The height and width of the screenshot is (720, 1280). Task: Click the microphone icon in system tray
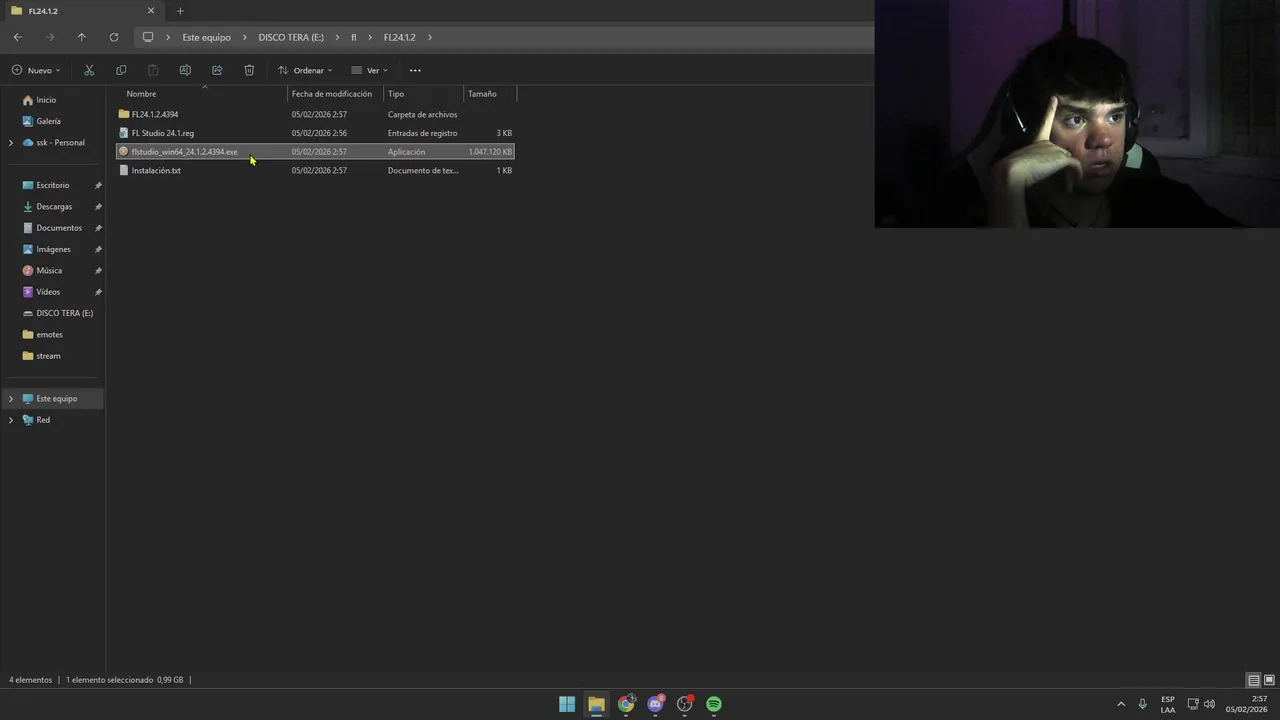(x=1142, y=704)
